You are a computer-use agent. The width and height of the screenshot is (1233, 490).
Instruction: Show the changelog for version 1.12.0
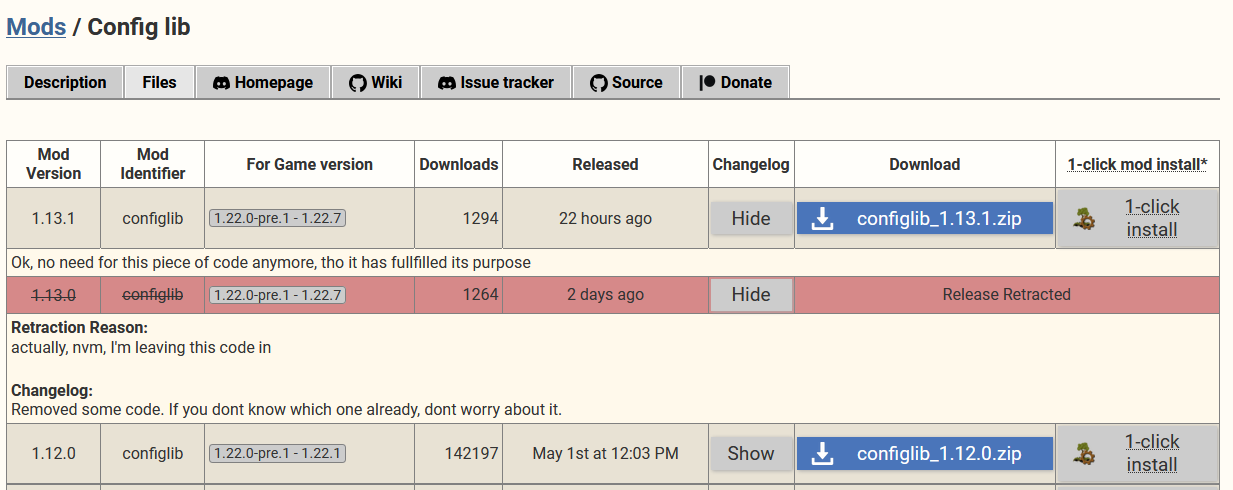(751, 454)
